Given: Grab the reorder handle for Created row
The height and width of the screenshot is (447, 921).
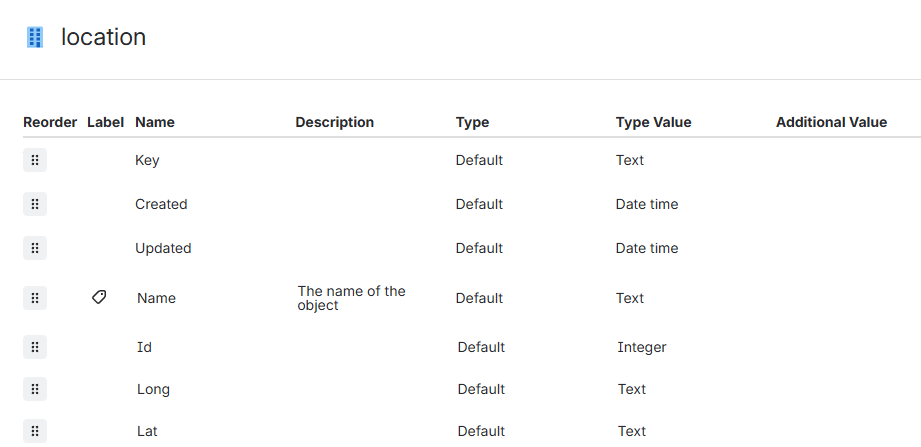Looking at the screenshot, I should (x=35, y=204).
